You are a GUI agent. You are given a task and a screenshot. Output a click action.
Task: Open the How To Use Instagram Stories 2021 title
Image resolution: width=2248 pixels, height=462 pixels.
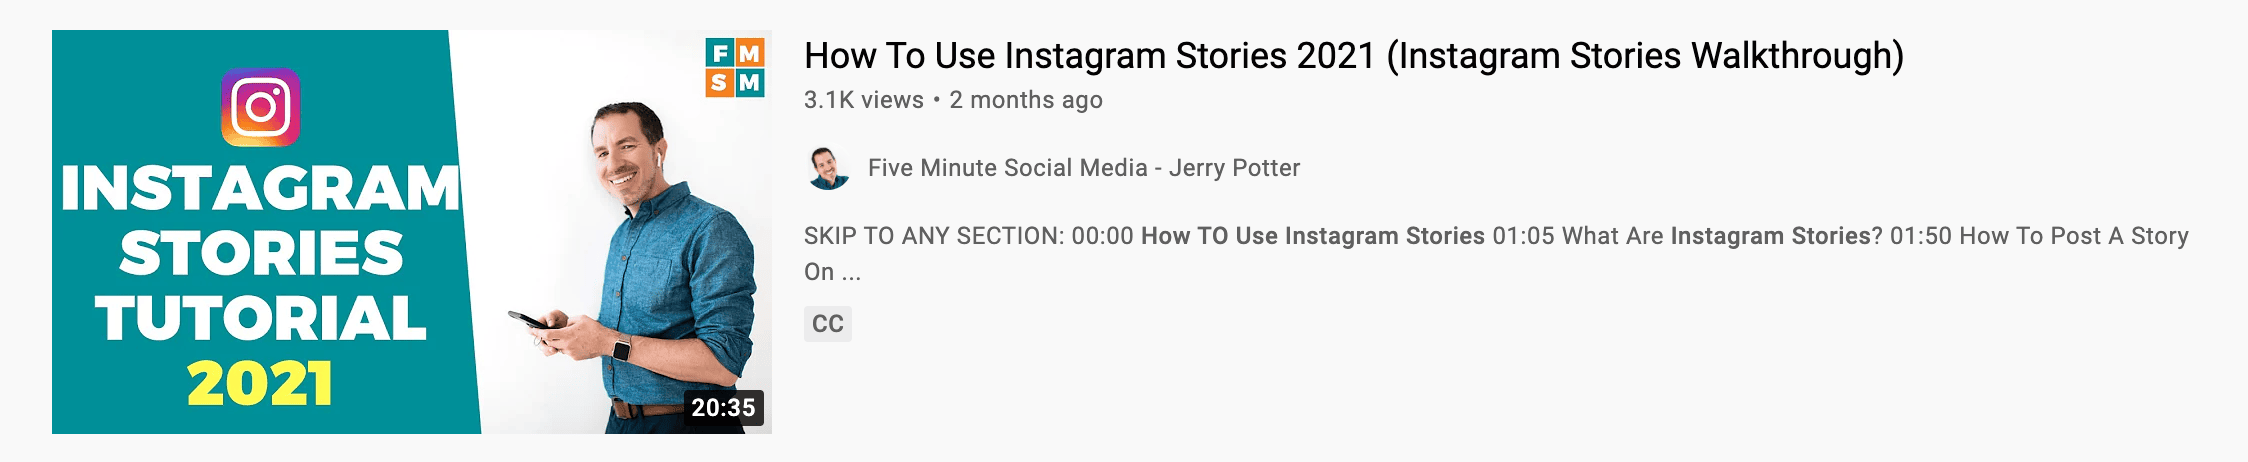[1354, 56]
